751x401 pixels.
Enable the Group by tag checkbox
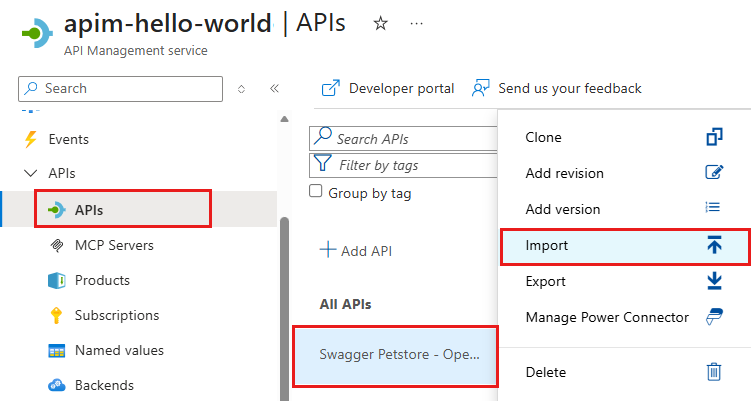coord(316,191)
